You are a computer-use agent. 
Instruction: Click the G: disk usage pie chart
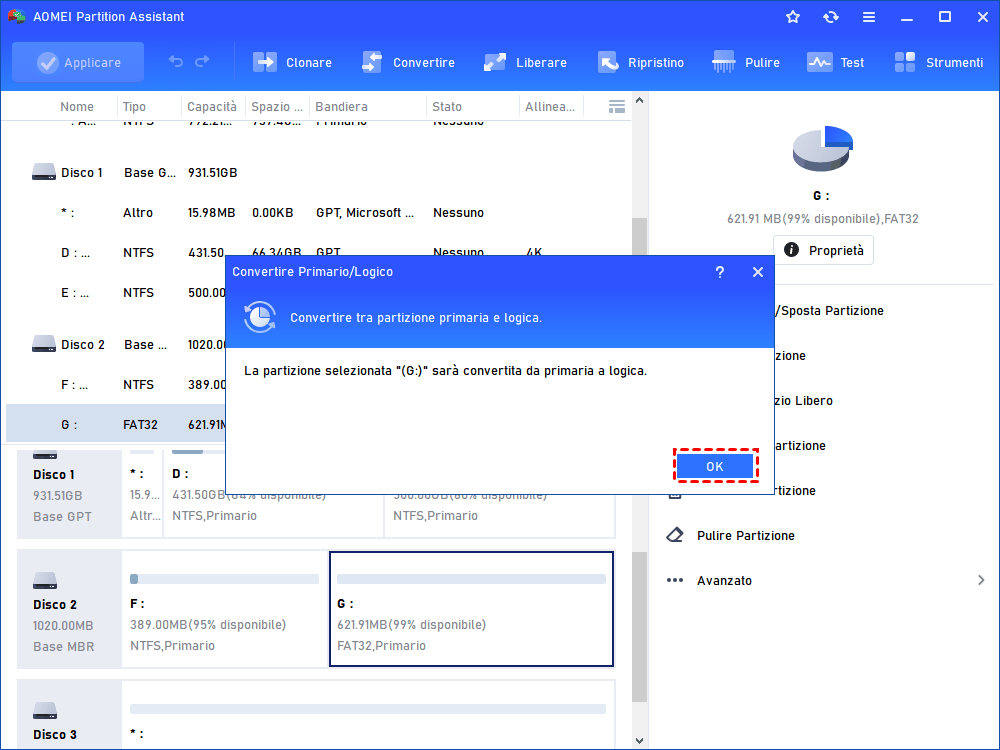pos(823,149)
